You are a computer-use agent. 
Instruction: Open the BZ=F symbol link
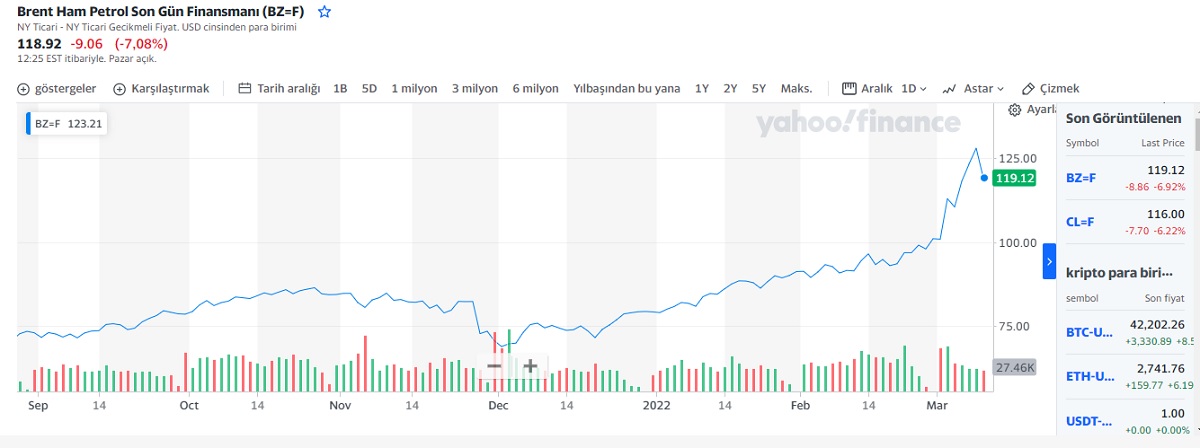[x=1081, y=177]
